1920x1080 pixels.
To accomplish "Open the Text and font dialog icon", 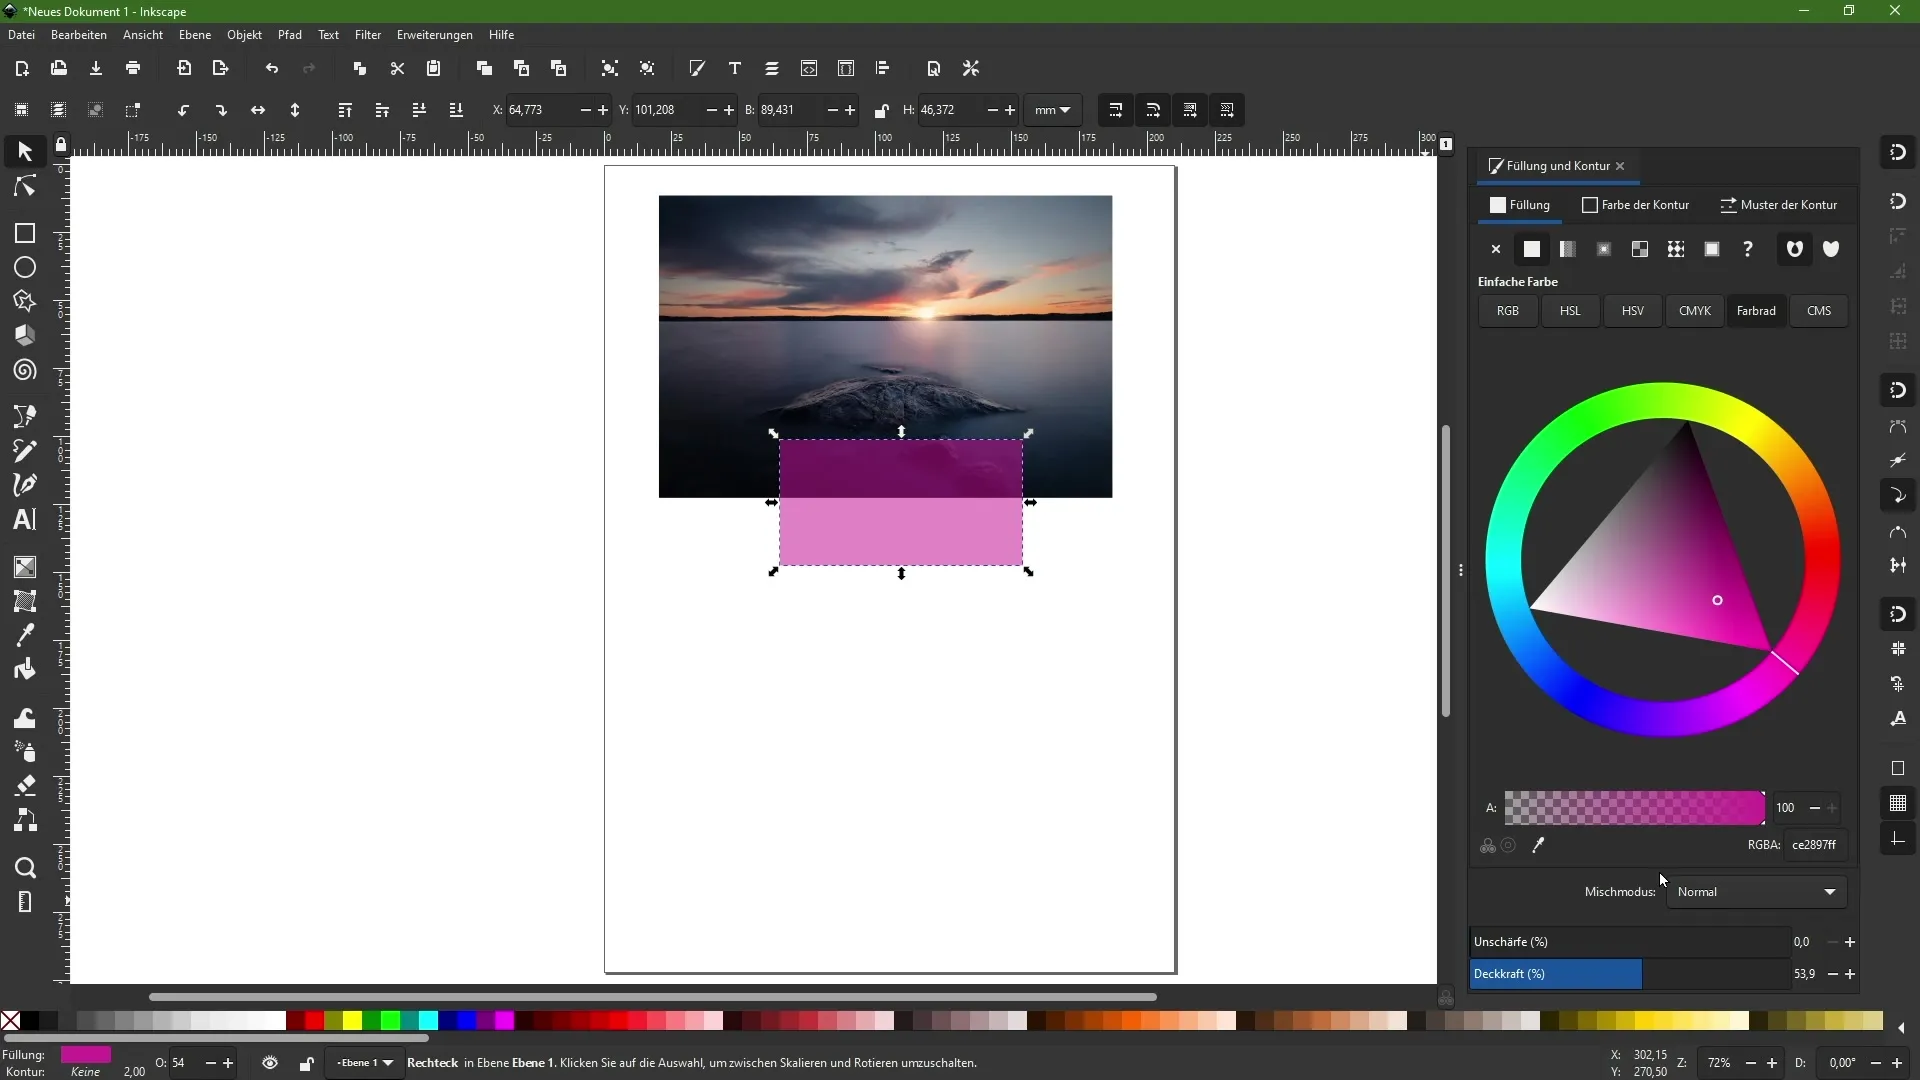I will tap(735, 68).
